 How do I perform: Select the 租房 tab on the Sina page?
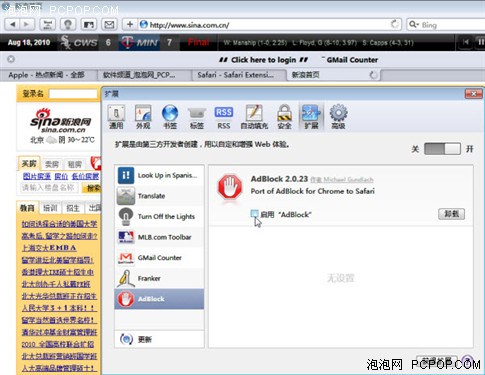tap(75, 164)
